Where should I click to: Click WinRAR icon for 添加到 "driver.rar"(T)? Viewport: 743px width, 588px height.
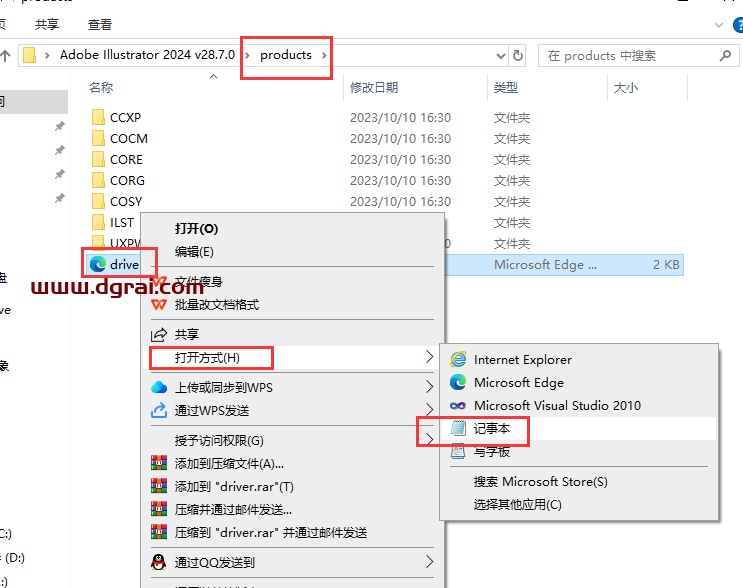[159, 485]
